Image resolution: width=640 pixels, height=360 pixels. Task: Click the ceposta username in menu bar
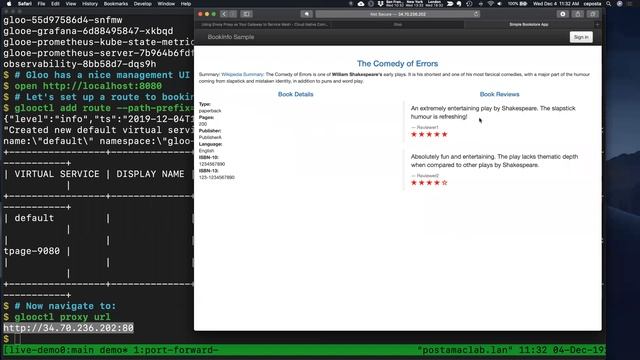point(592,4)
